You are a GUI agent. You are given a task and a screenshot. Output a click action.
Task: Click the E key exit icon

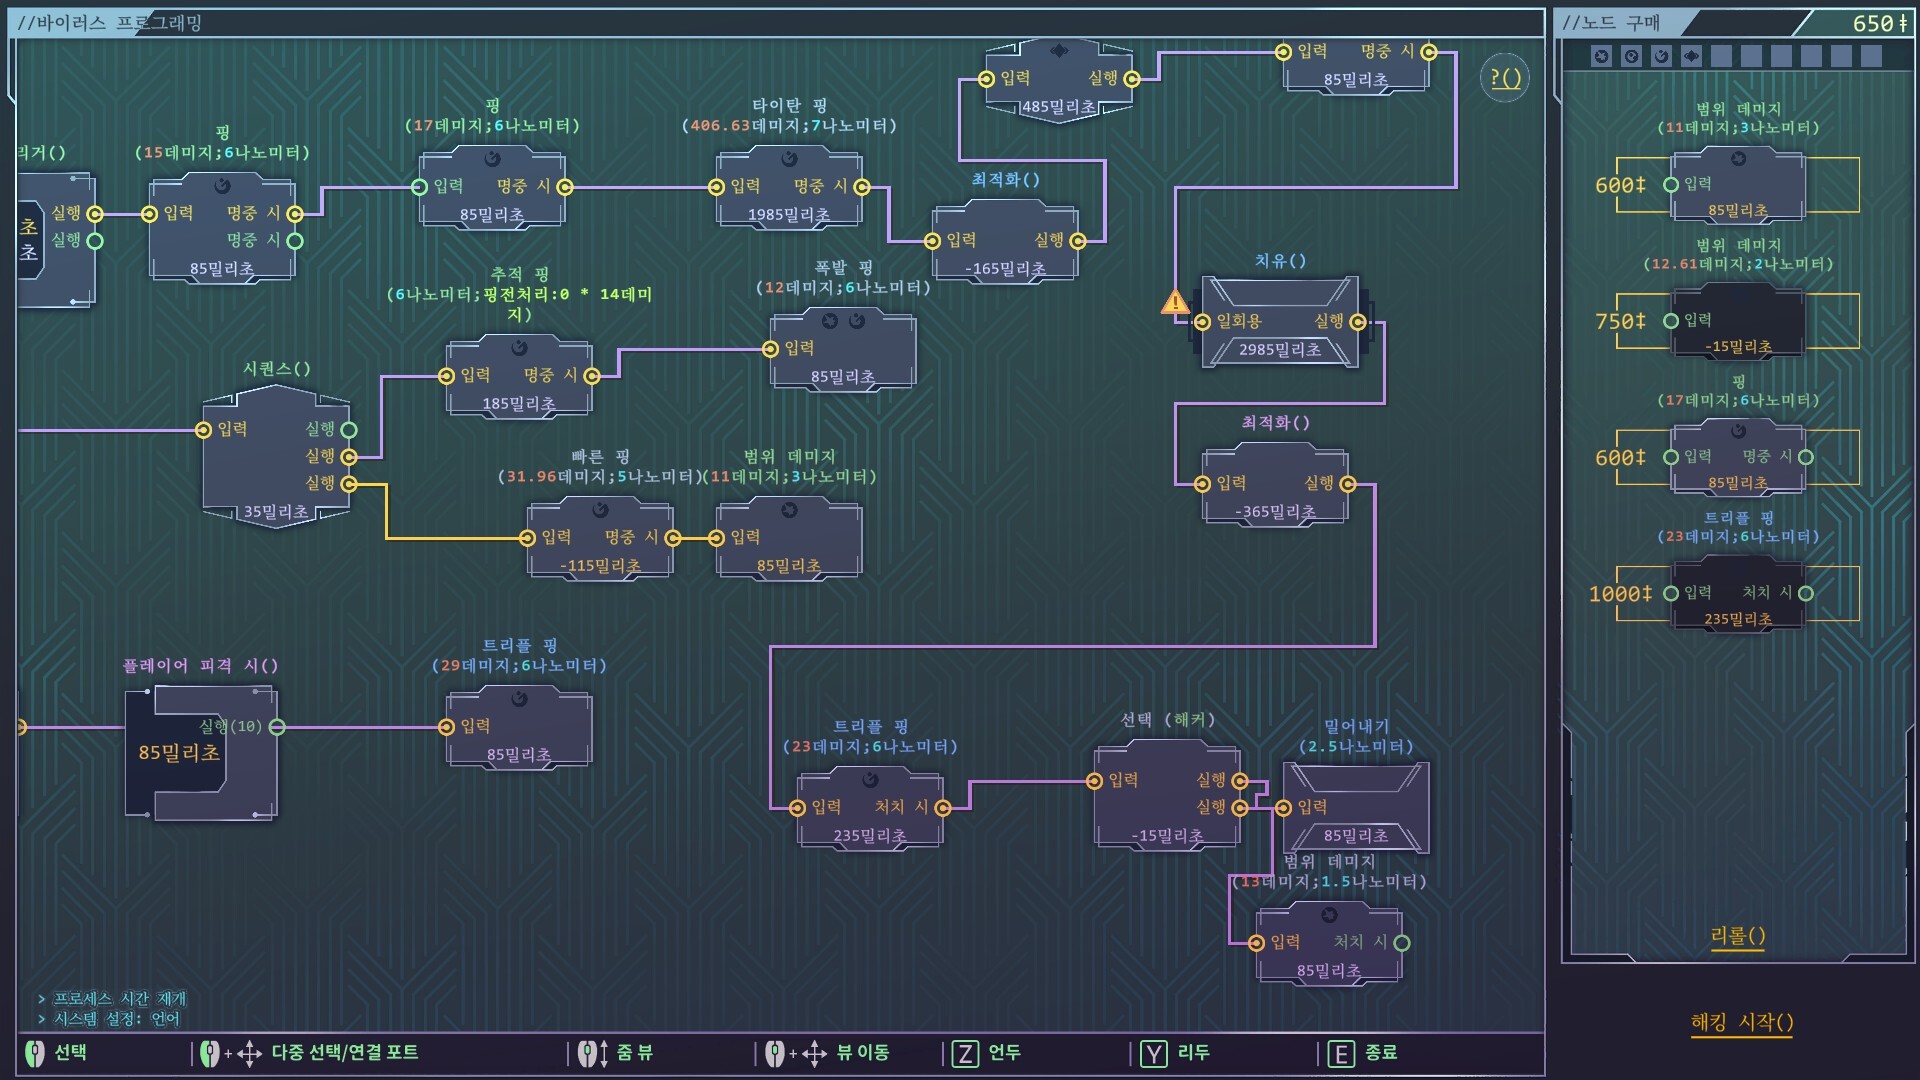coord(1341,1053)
